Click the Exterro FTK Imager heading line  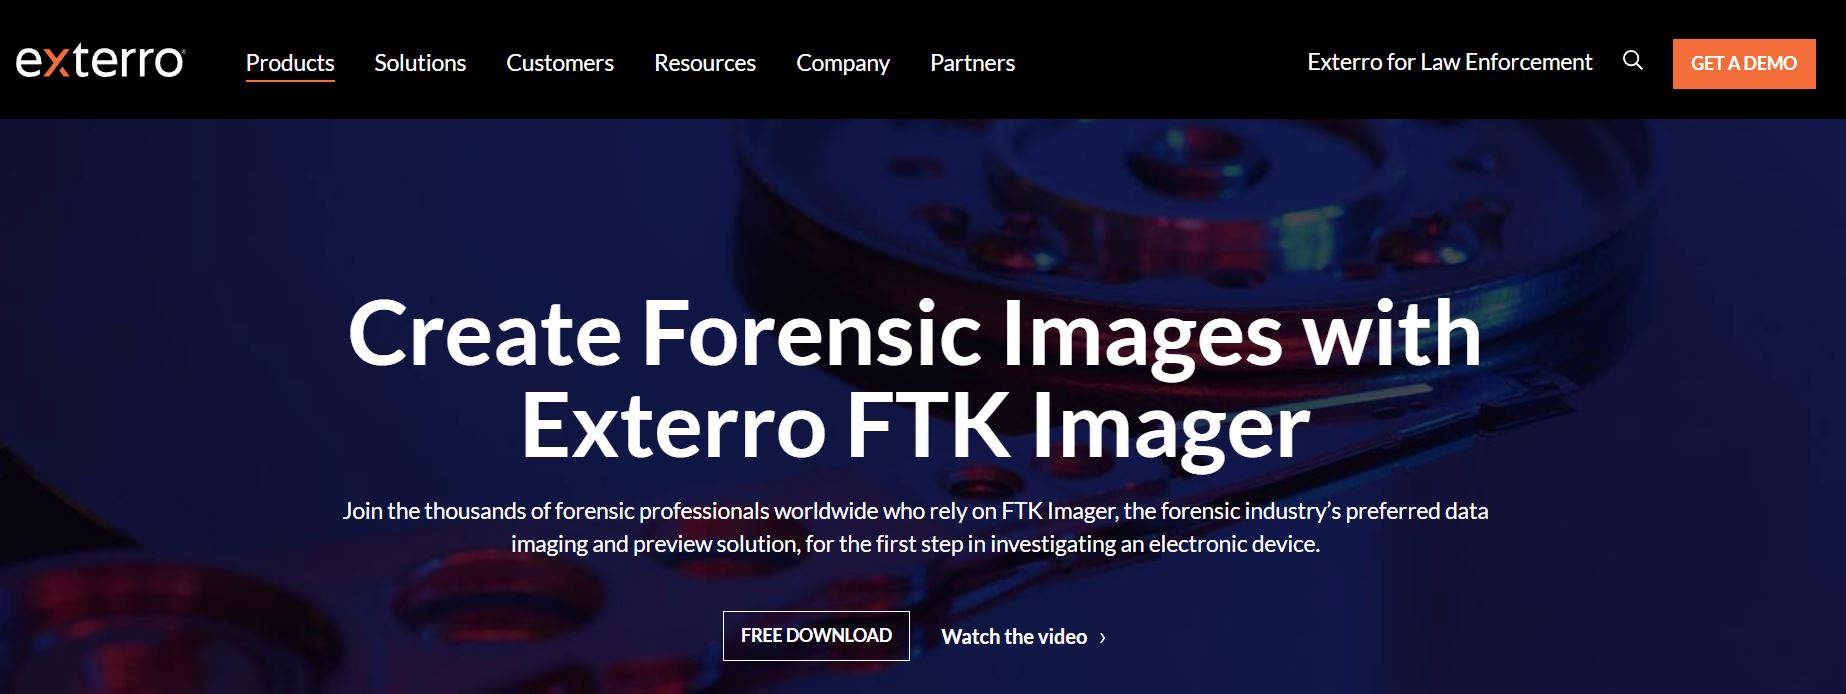tap(915, 426)
